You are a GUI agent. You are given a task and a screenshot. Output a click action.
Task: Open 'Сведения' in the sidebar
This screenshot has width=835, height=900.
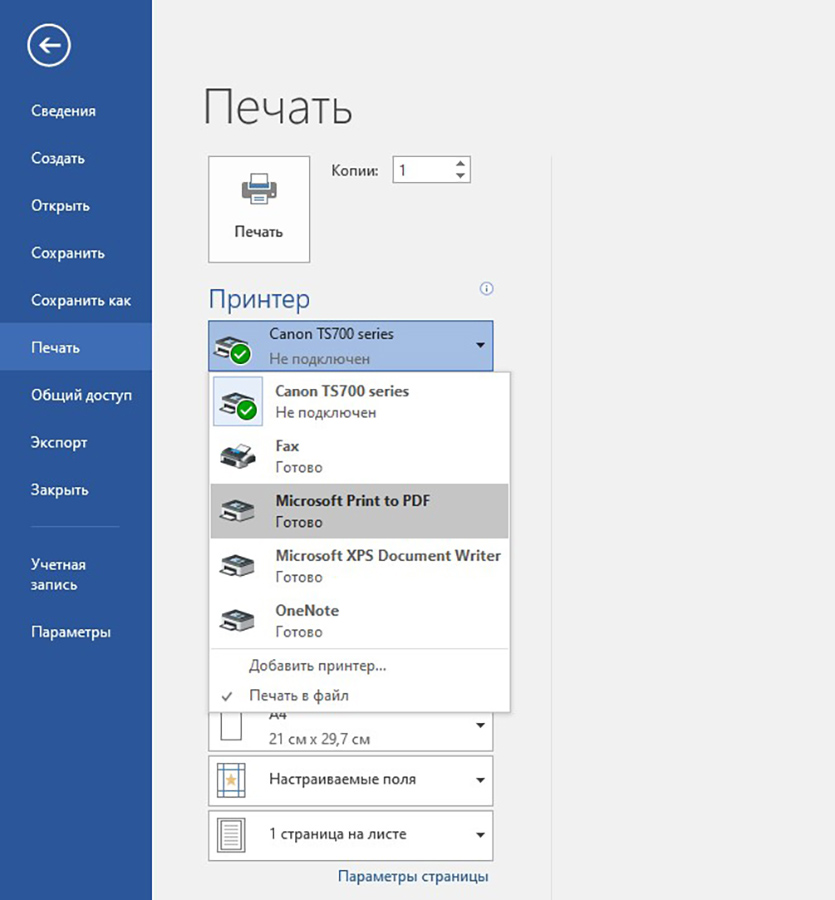tap(63, 111)
